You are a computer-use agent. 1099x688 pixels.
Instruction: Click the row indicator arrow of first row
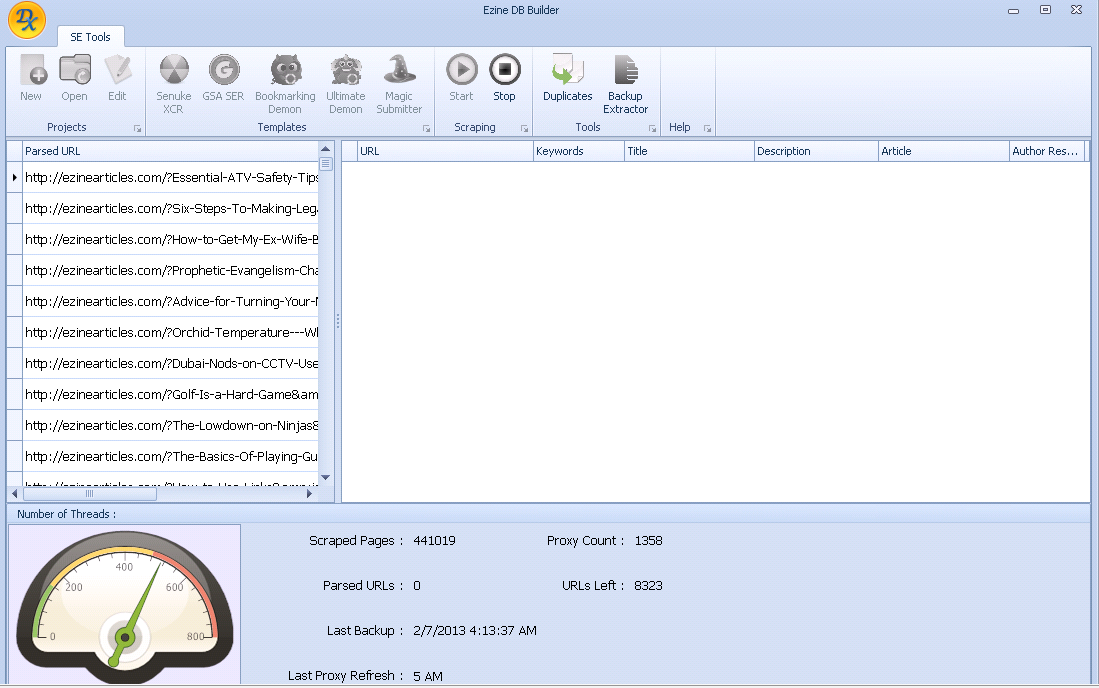(15, 178)
